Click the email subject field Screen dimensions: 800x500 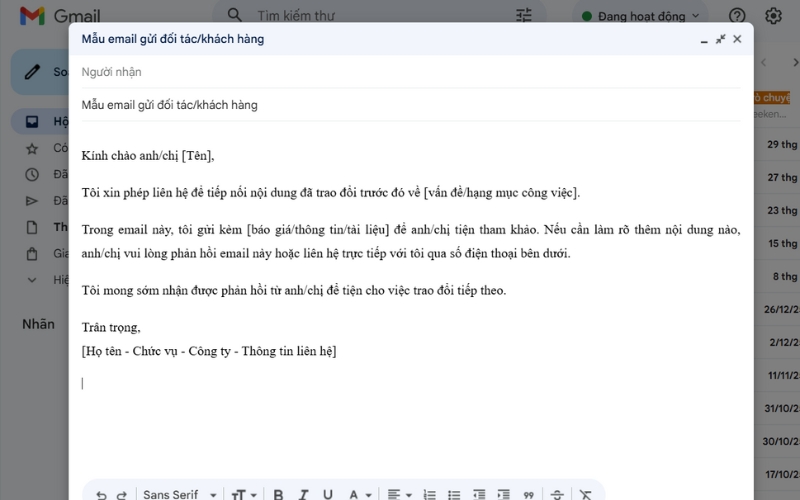tap(411, 105)
